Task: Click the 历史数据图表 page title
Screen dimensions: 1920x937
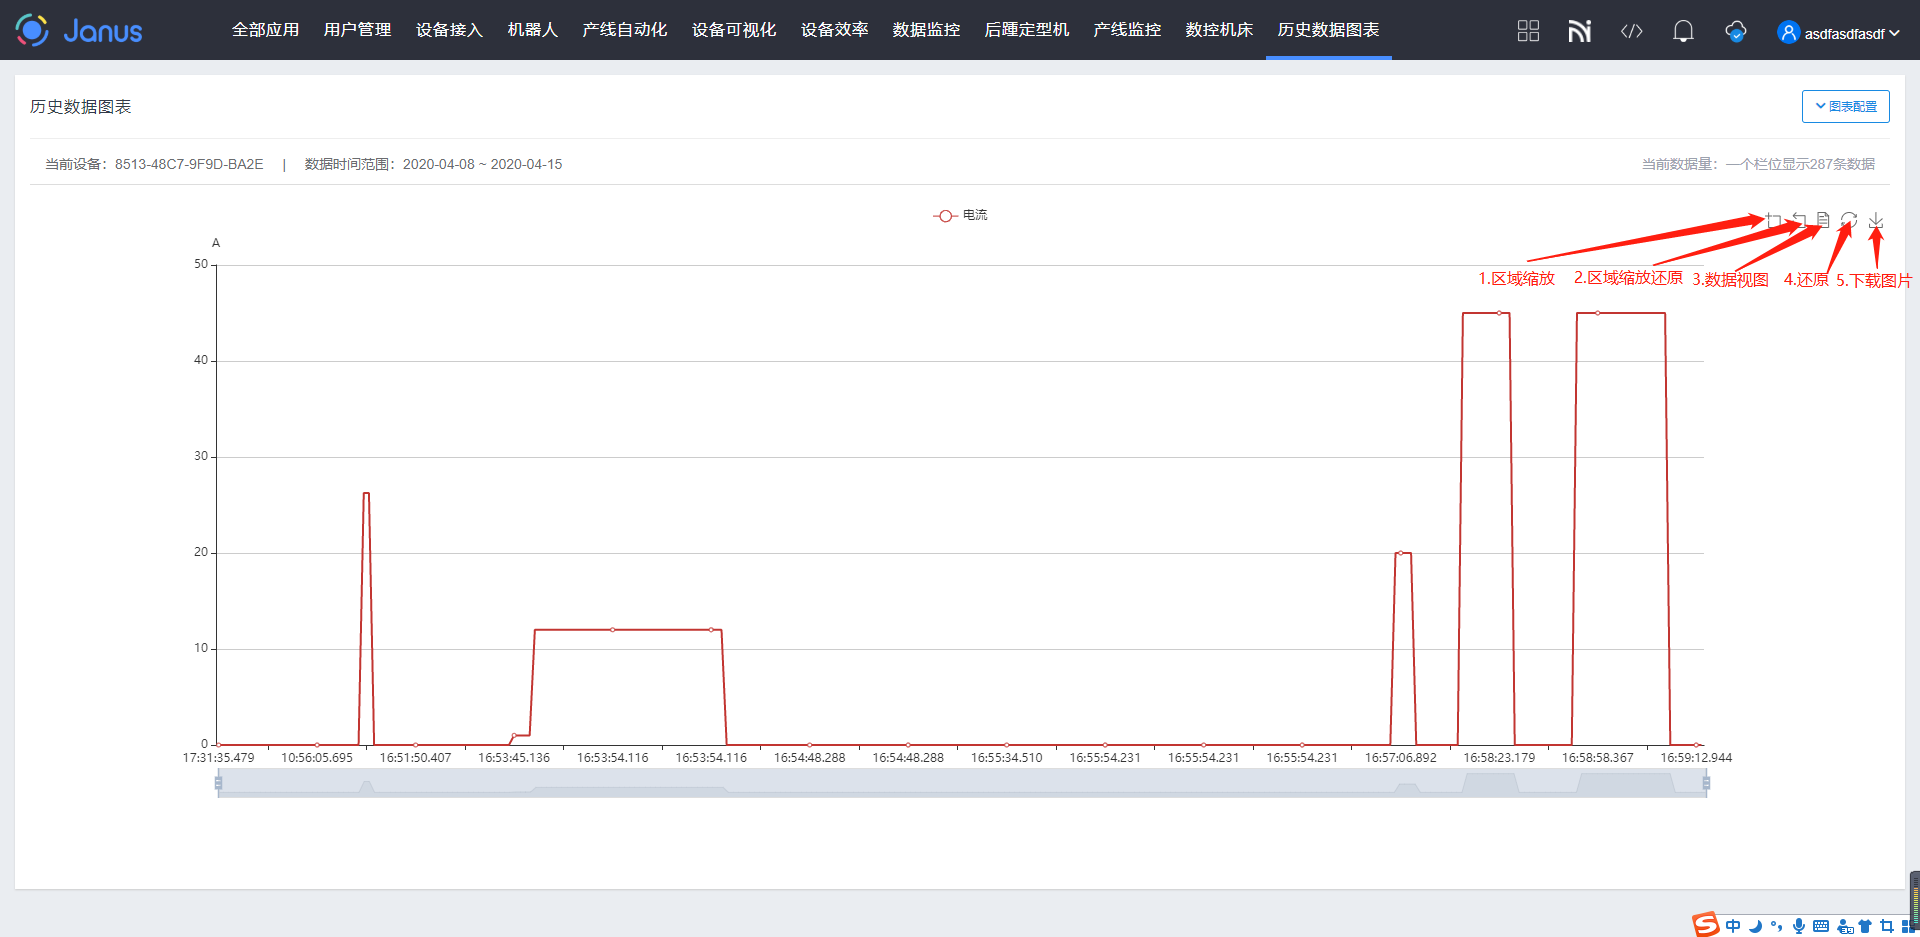Action: pyautogui.click(x=81, y=107)
